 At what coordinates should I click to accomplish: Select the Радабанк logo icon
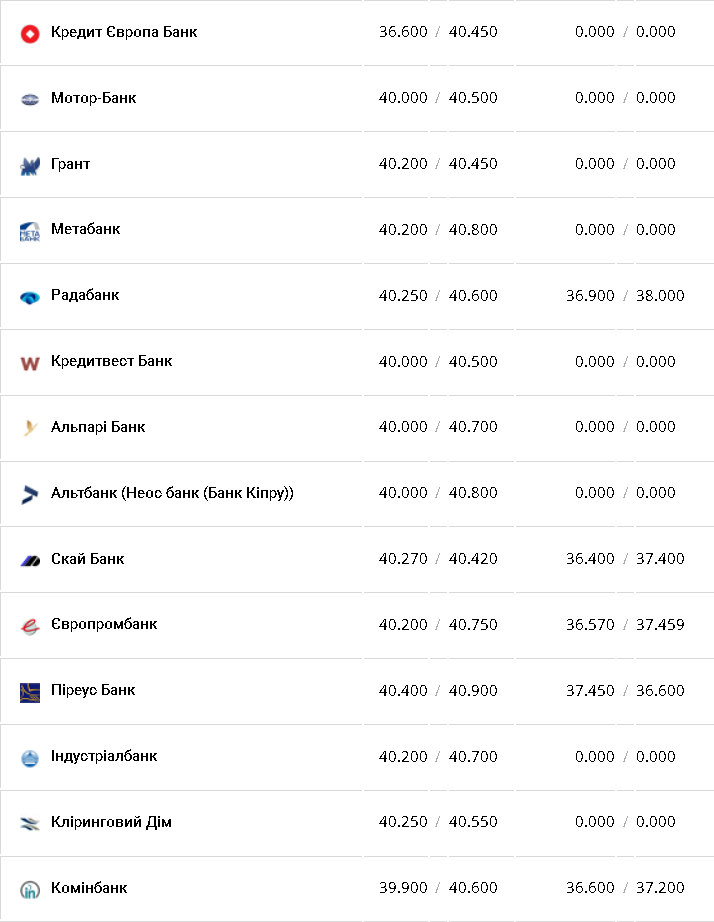30,297
